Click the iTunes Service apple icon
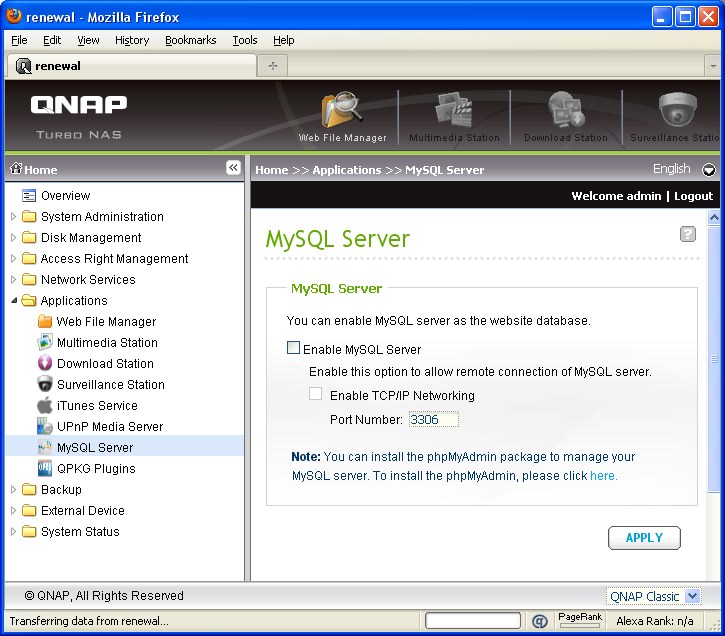 (x=45, y=405)
